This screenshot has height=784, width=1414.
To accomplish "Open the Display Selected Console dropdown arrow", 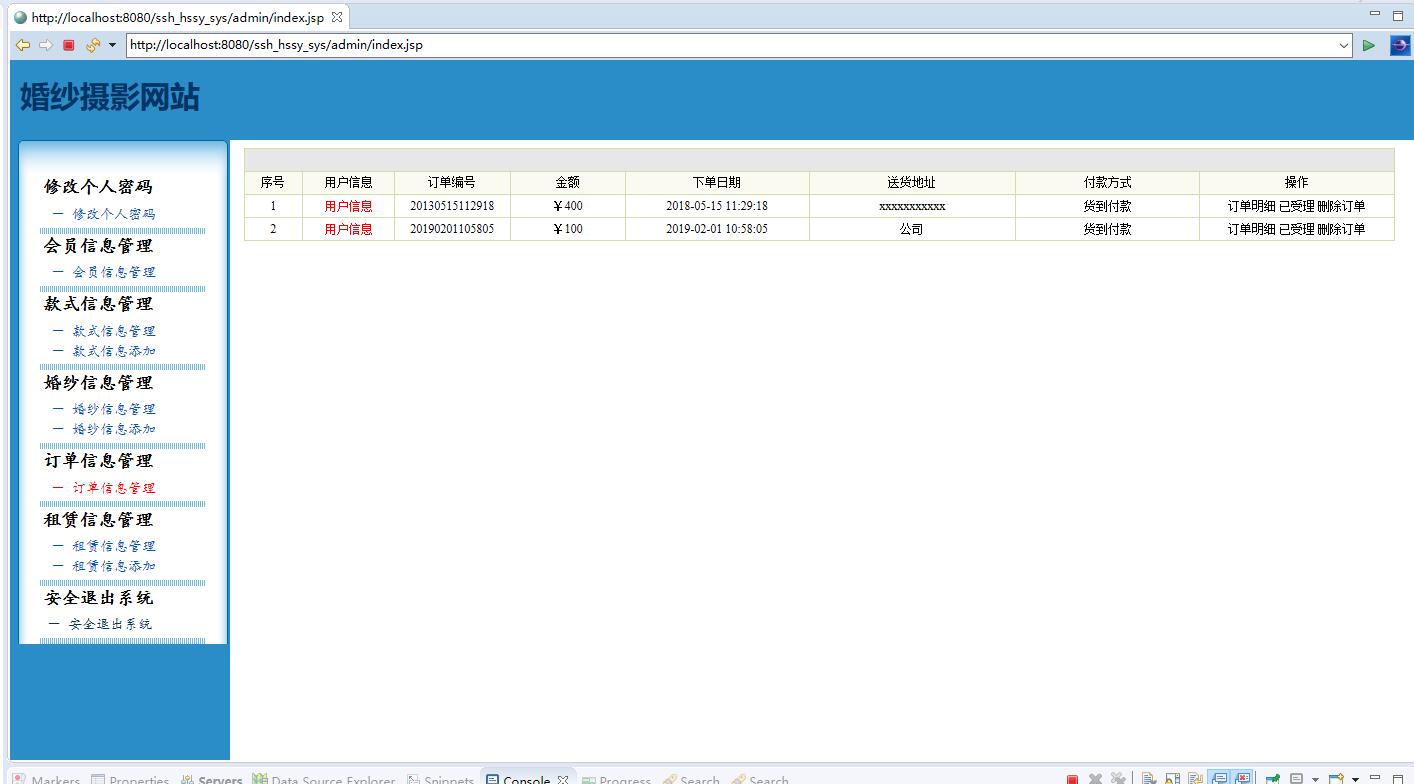I will [1316, 777].
